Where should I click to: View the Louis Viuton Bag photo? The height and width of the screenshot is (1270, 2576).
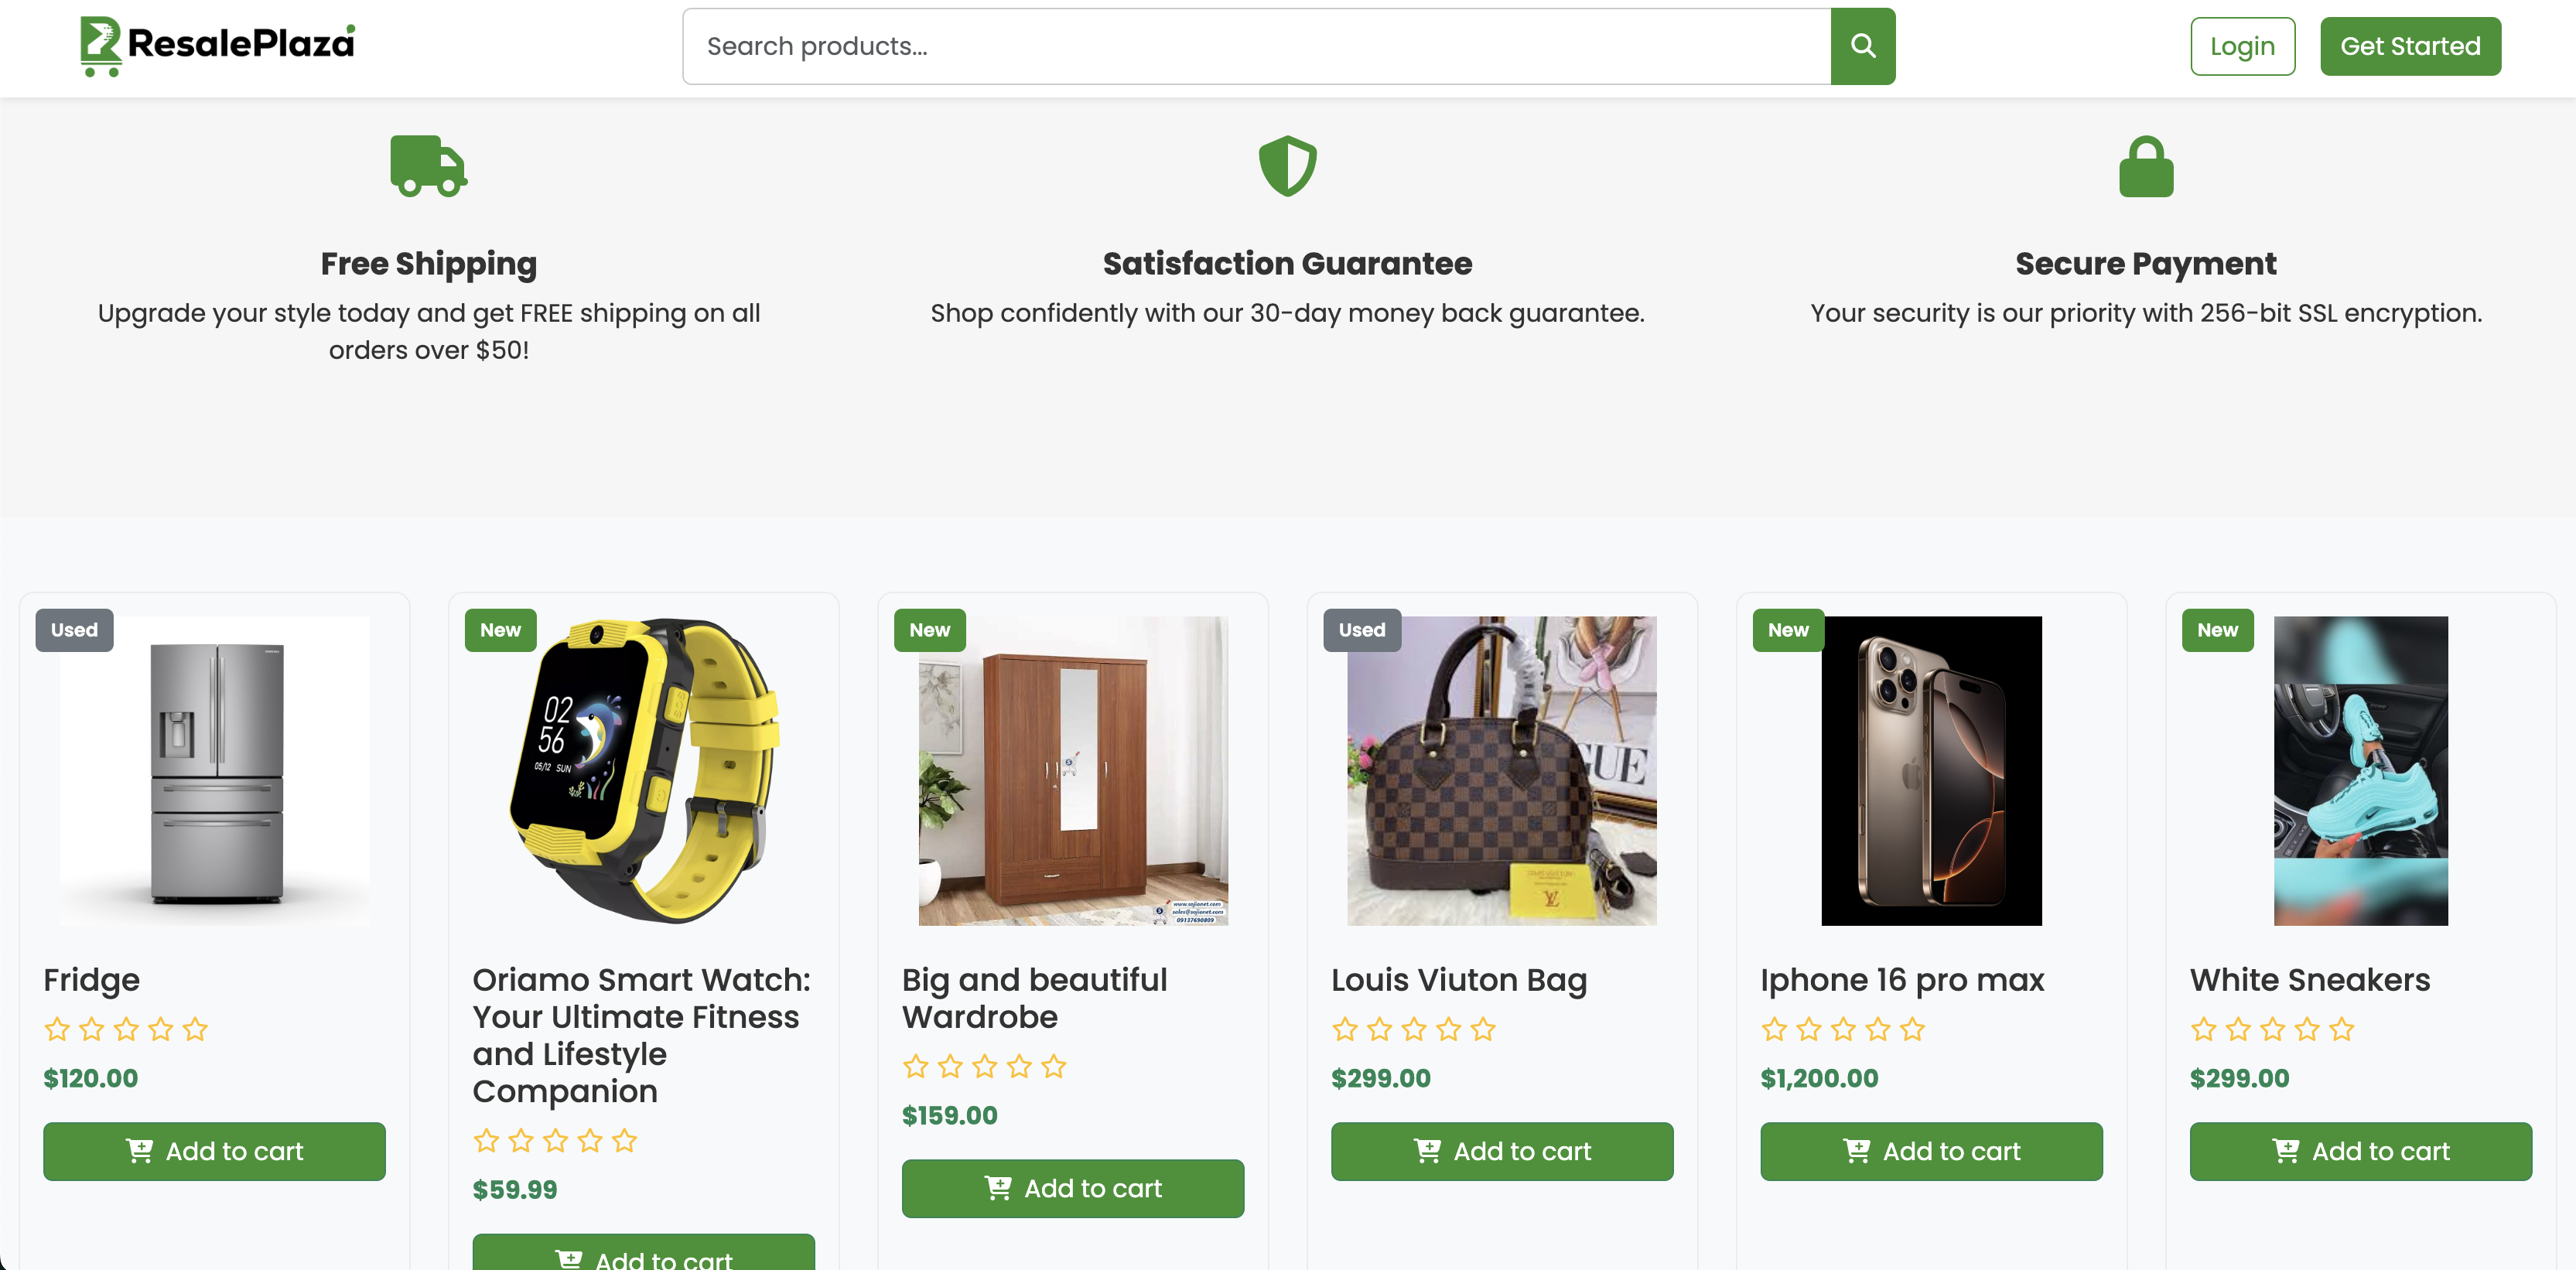(x=1501, y=770)
